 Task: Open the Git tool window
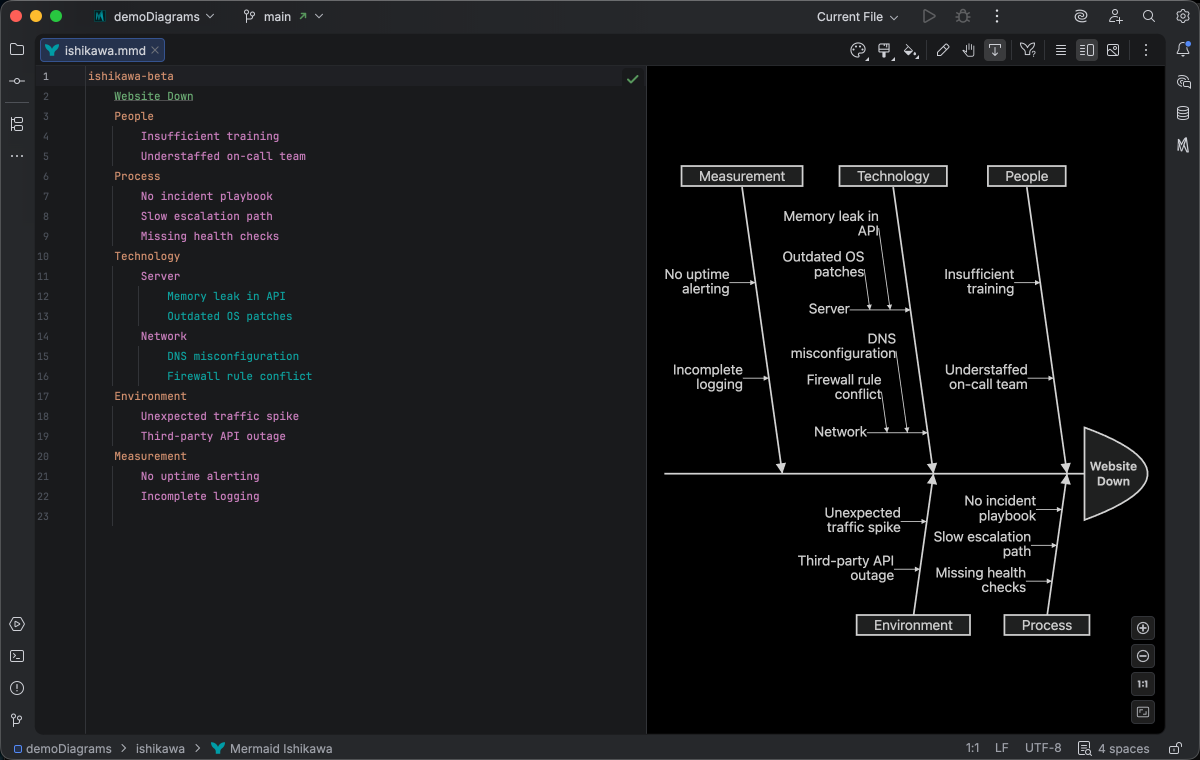pyautogui.click(x=17, y=720)
